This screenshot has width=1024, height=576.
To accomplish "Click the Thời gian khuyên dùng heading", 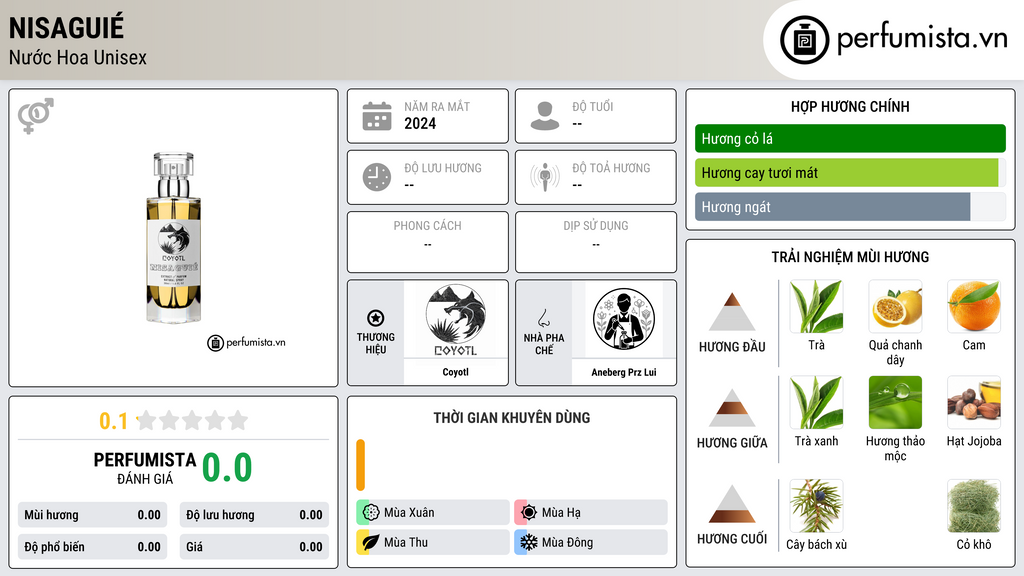I will [x=512, y=417].
